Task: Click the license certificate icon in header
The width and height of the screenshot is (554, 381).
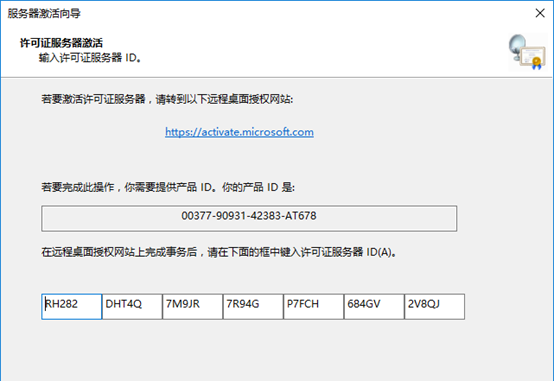Action: [x=528, y=52]
